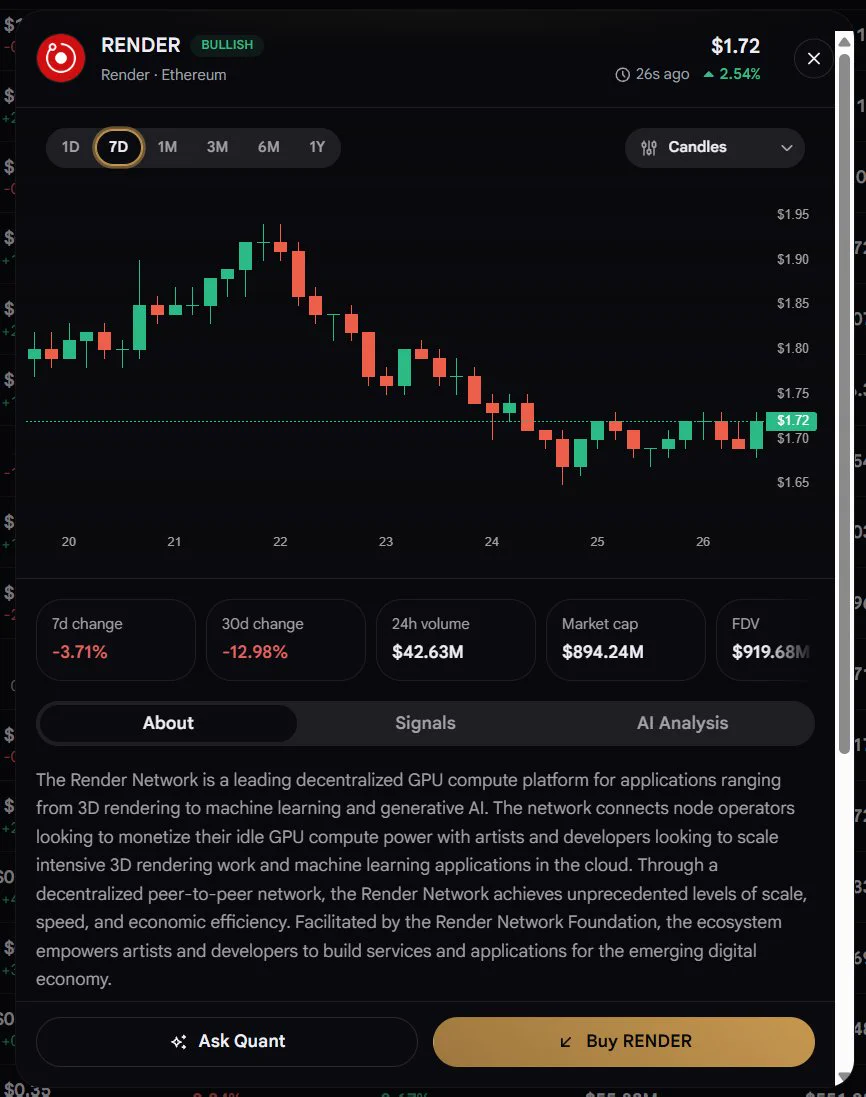
Task: Click the $1.72 current price marker on chart
Action: (792, 420)
